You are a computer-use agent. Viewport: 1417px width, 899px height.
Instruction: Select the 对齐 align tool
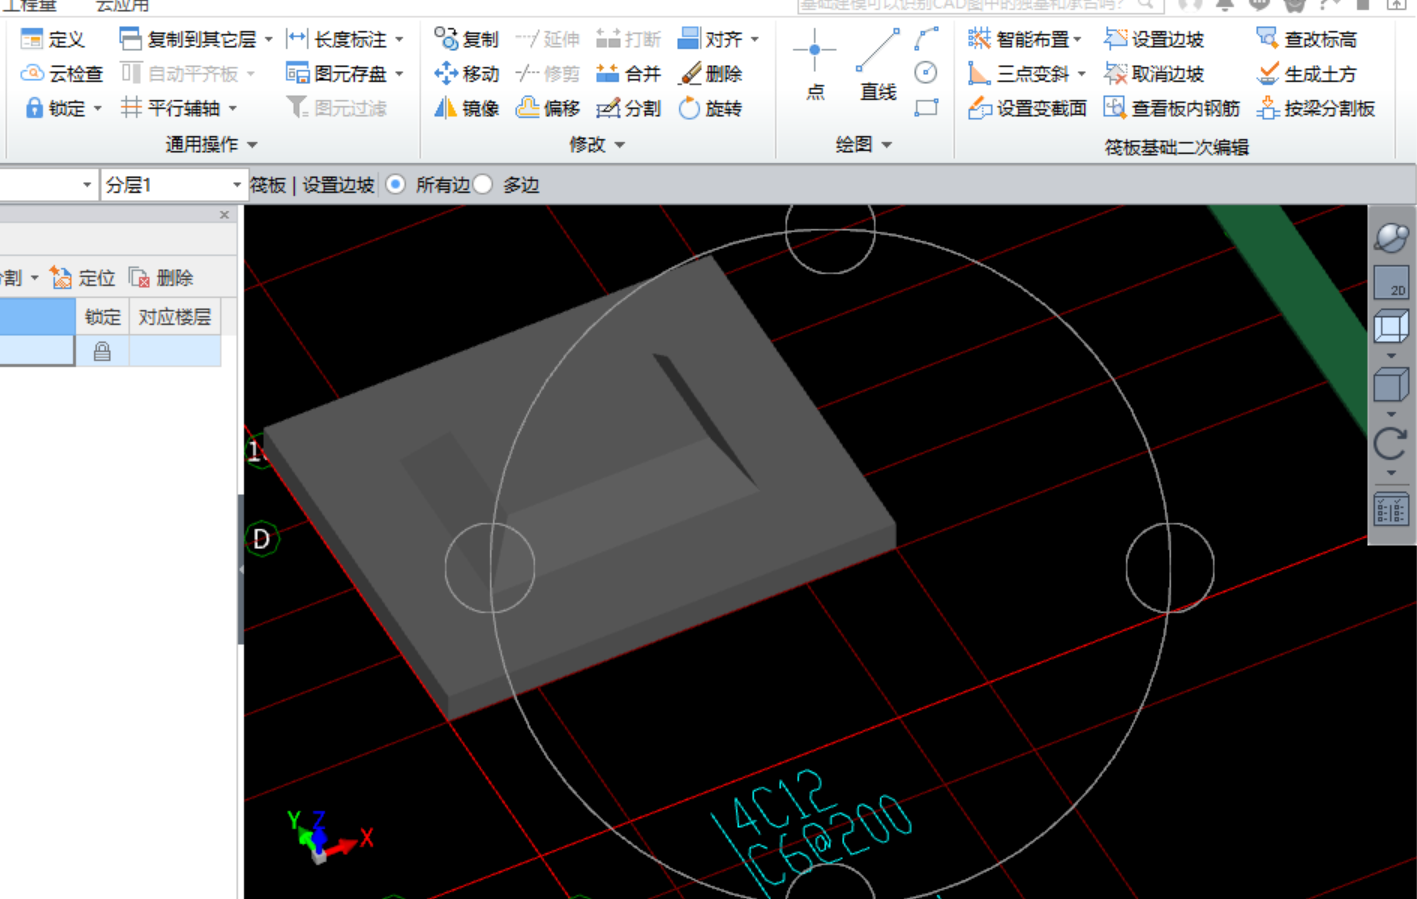[x=710, y=39]
